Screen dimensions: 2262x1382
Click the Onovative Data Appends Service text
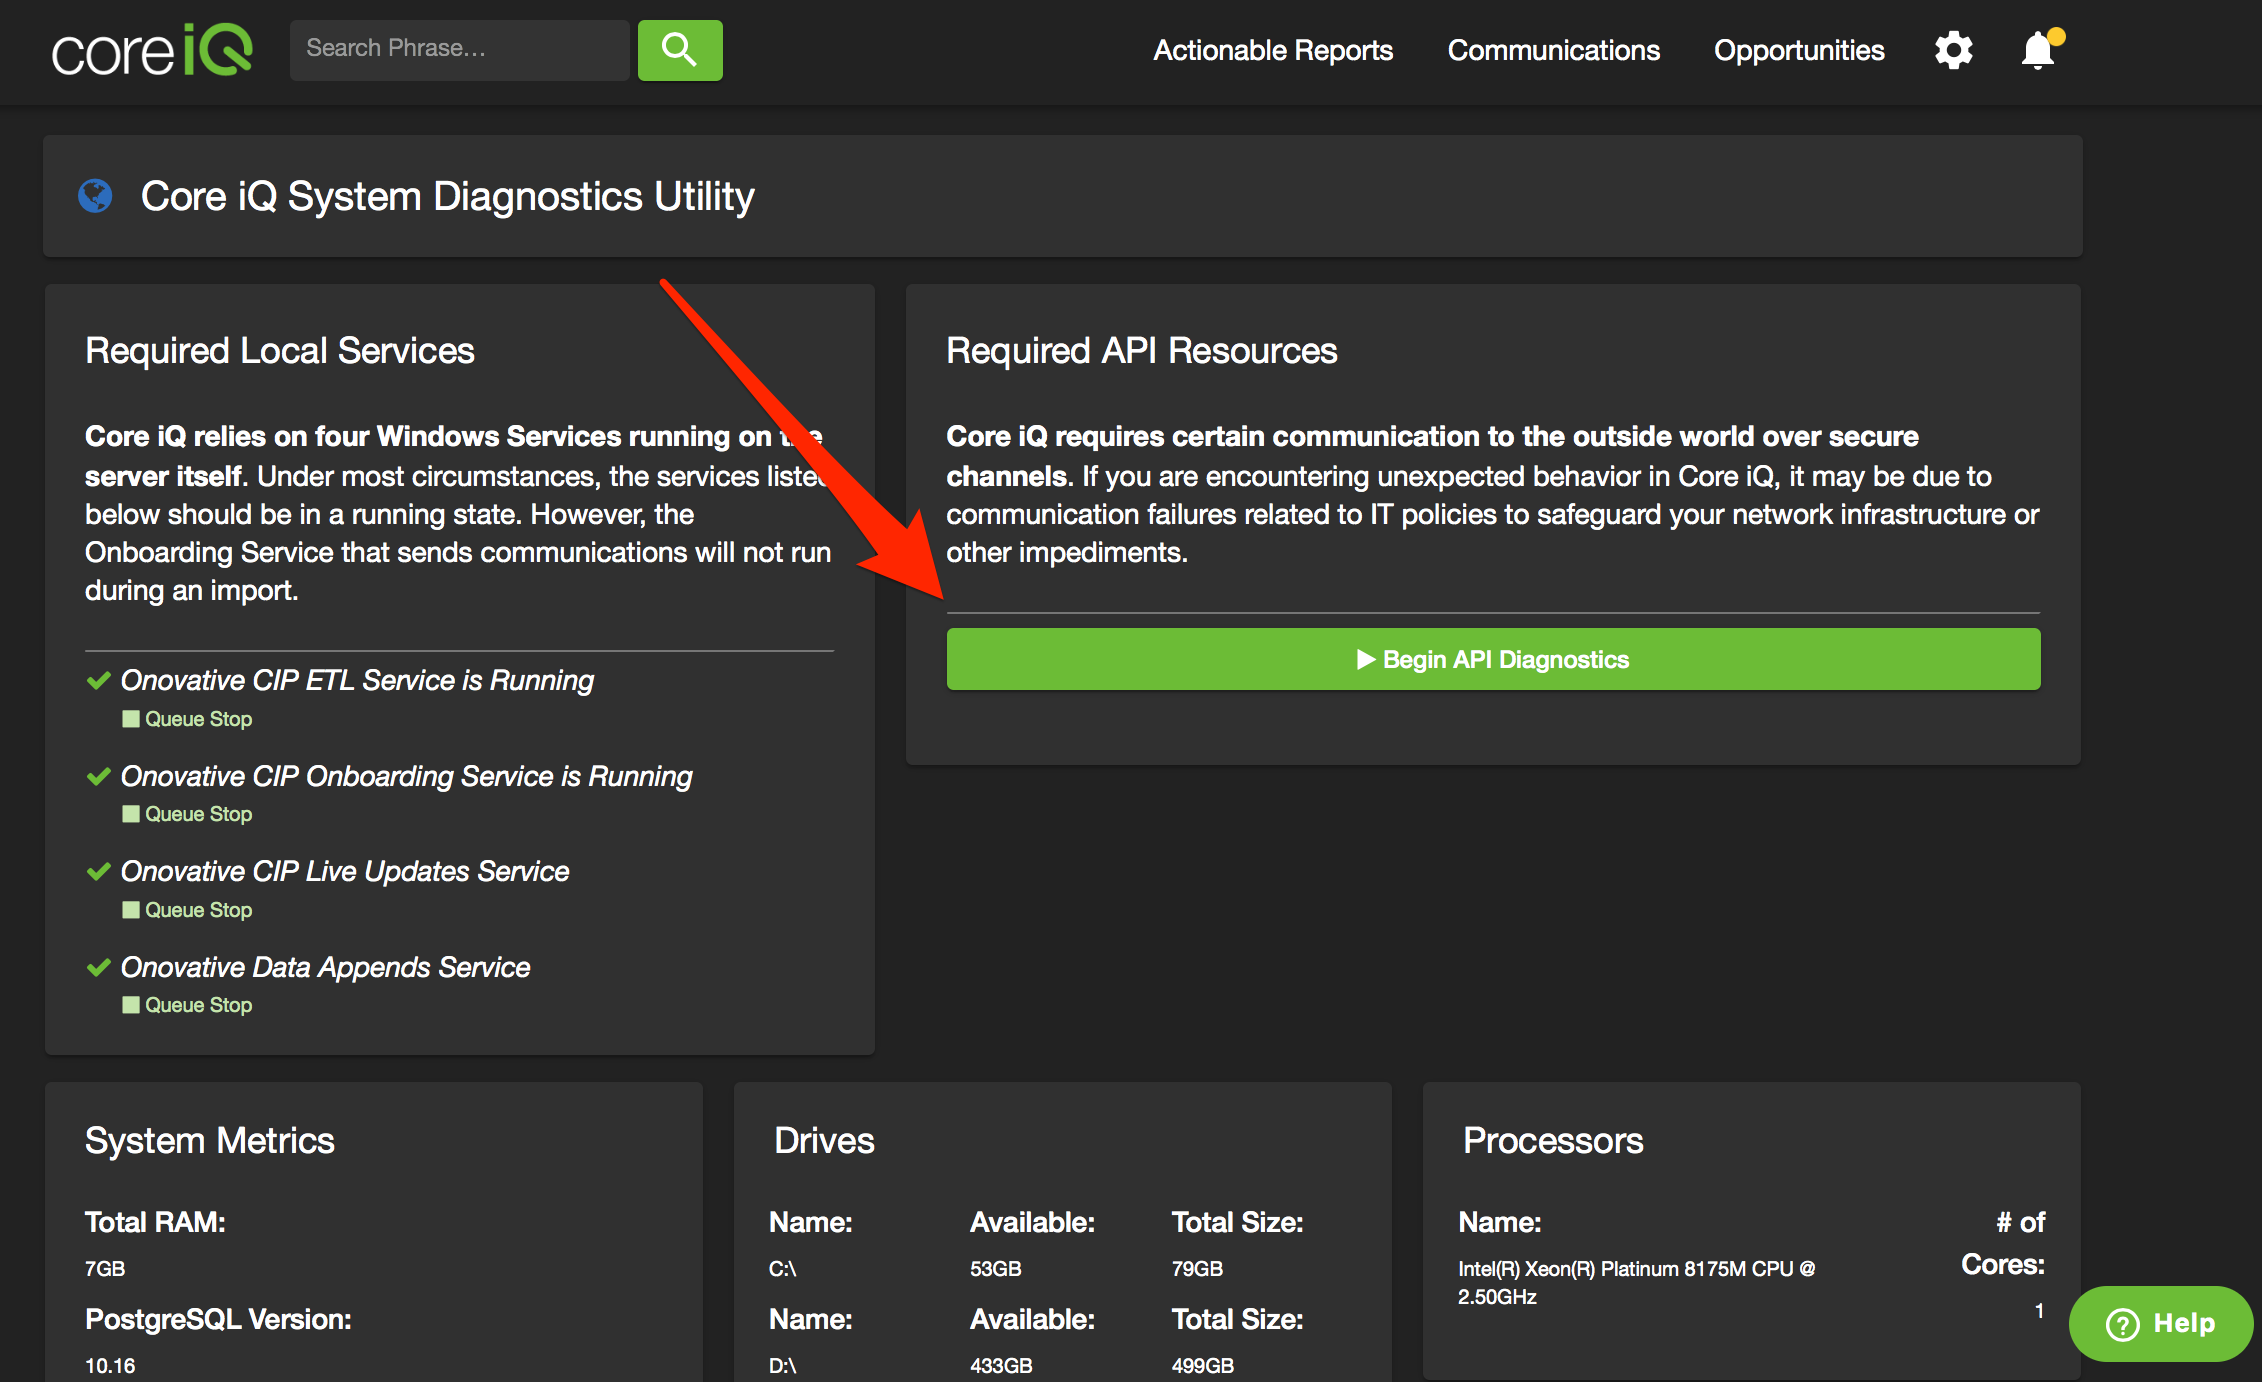(325, 968)
